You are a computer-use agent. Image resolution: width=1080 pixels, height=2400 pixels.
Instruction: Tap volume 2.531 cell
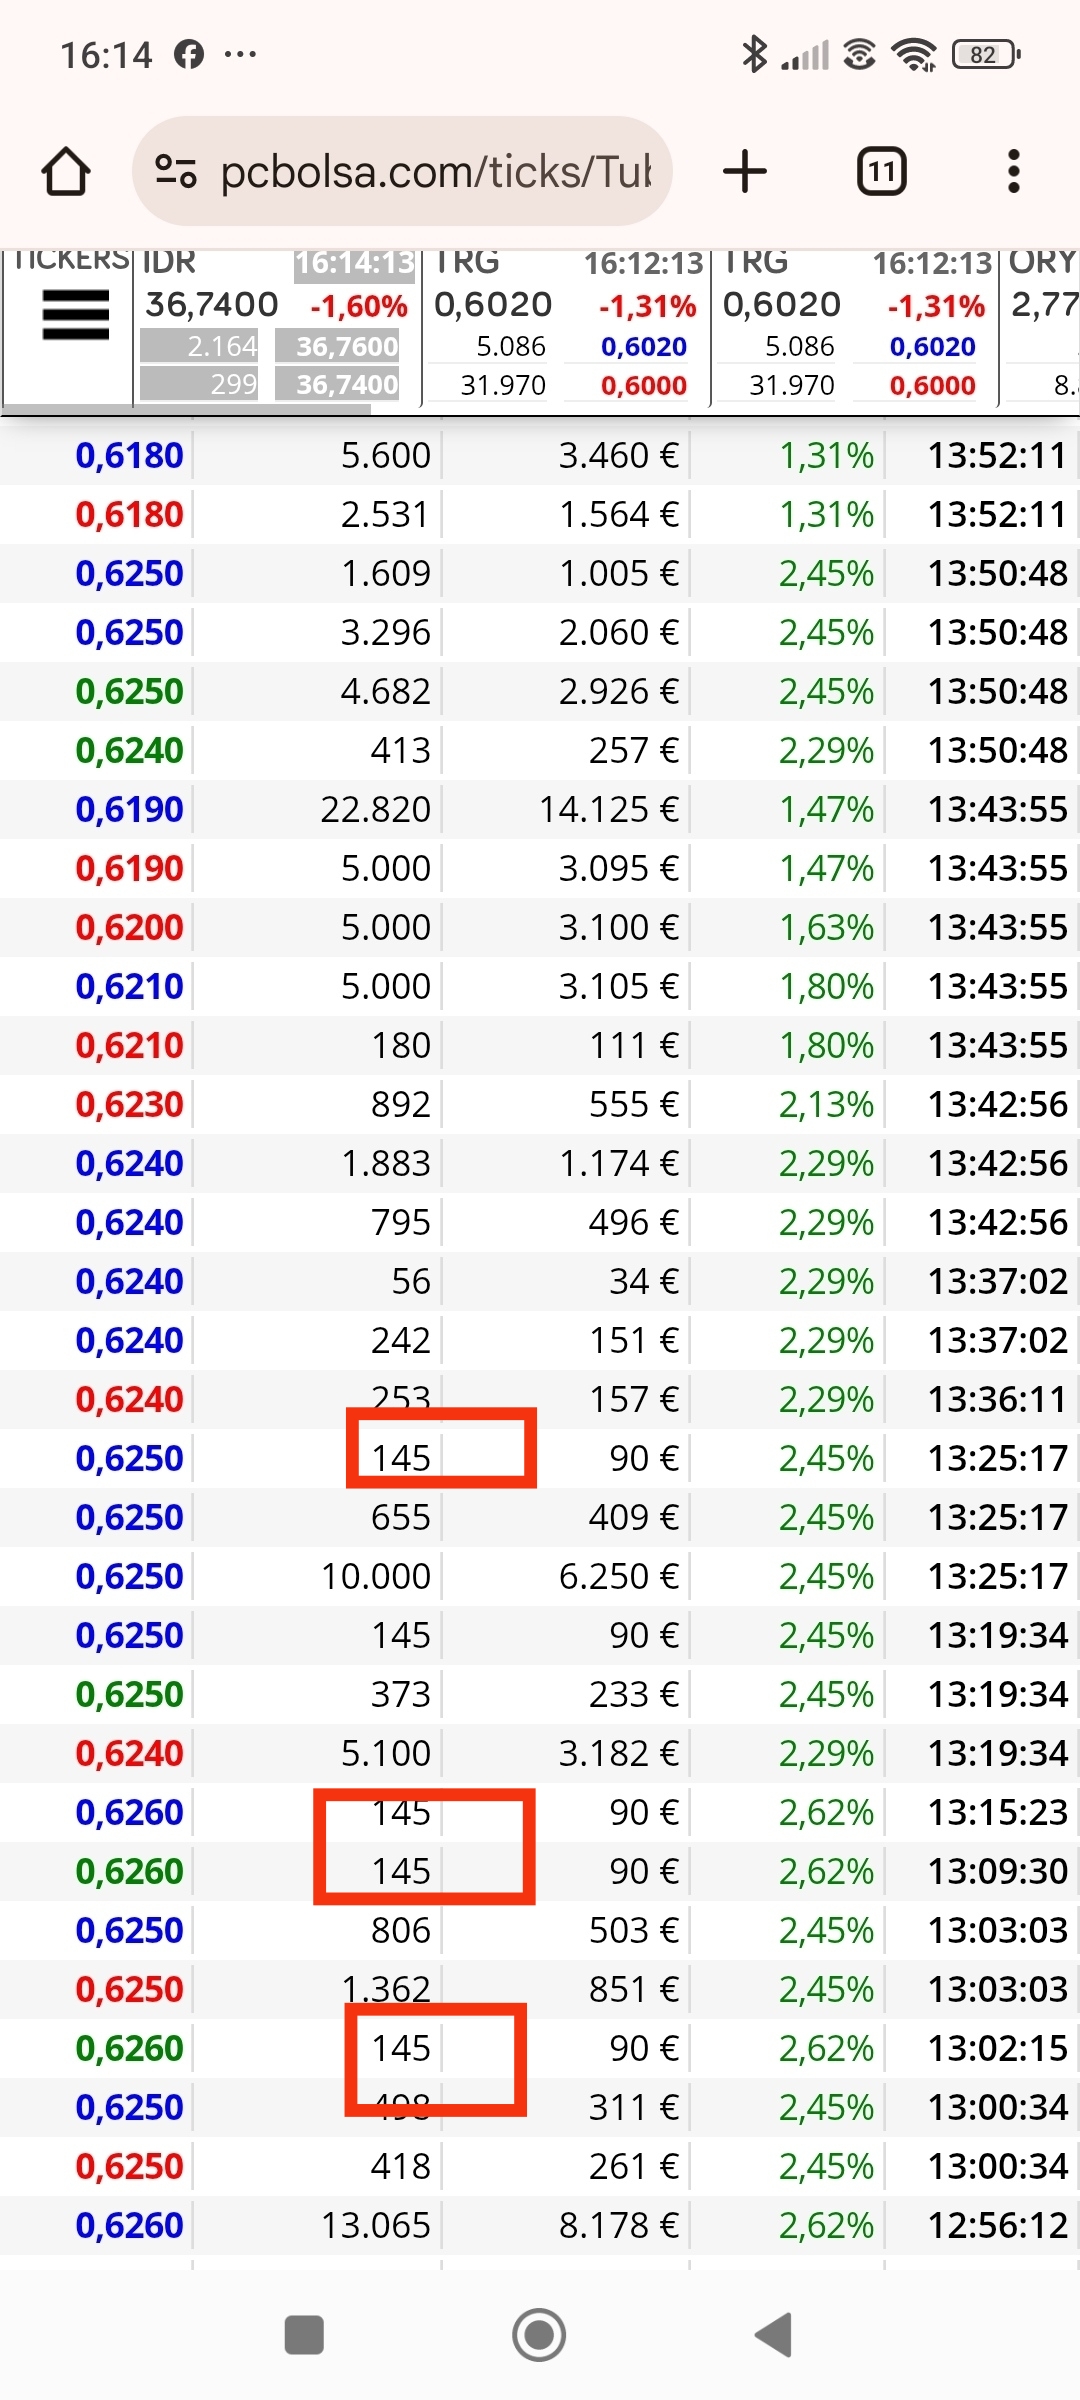(386, 514)
